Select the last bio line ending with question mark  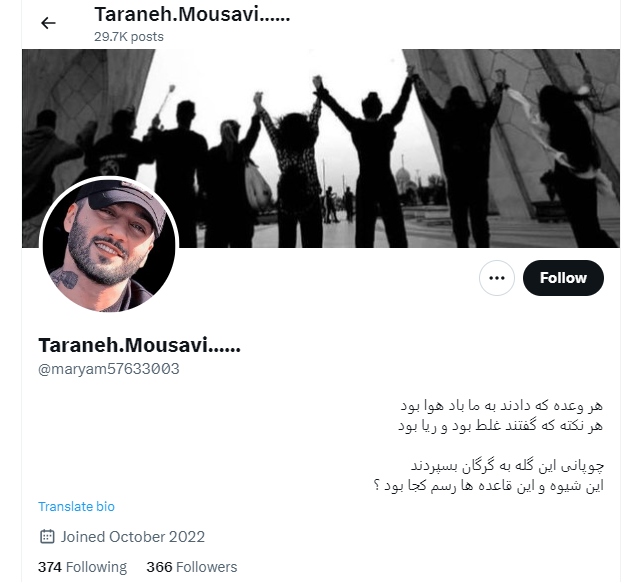click(x=488, y=486)
